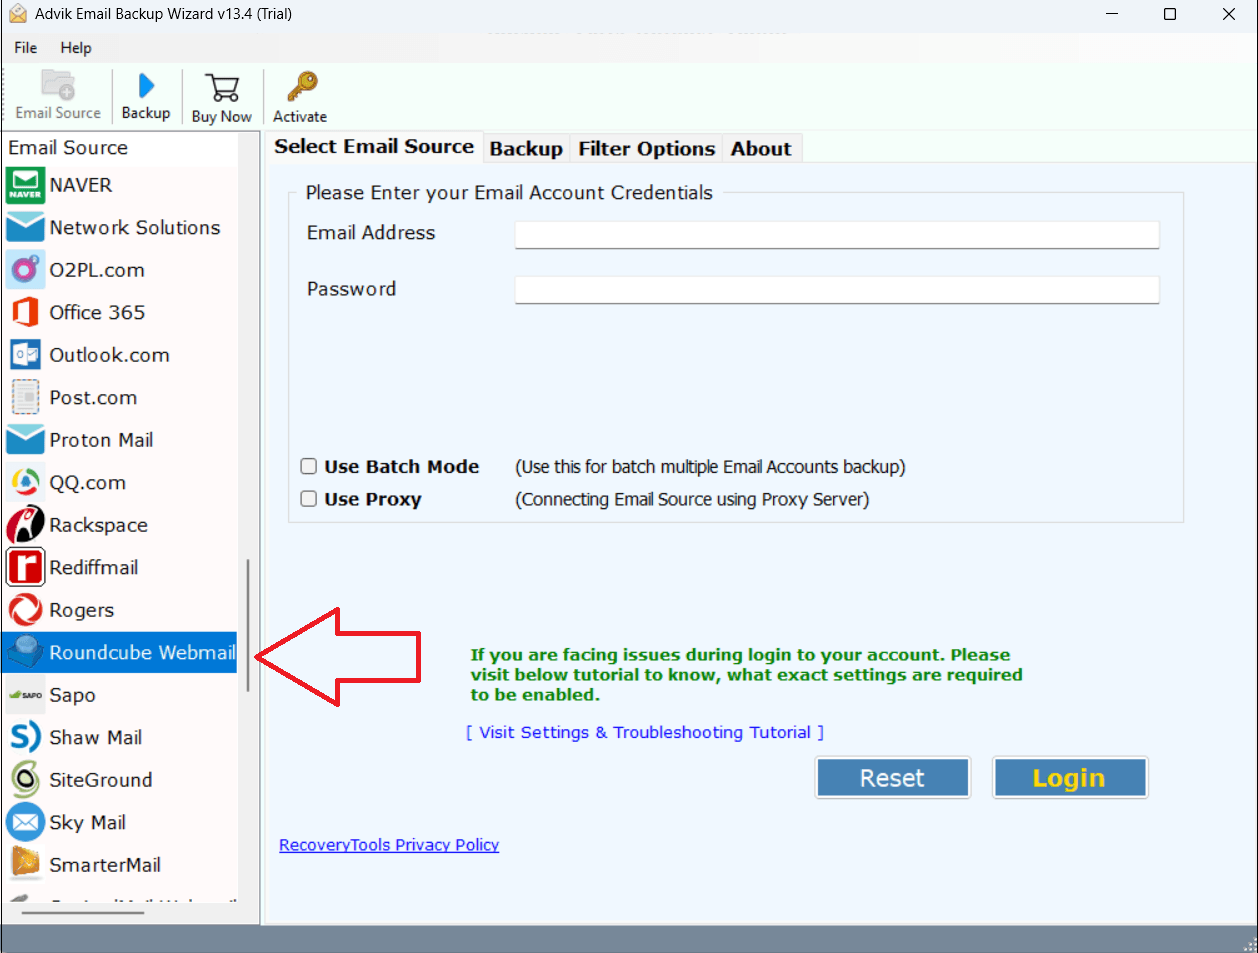This screenshot has width=1258, height=953.
Task: Minimize the Advik window
Action: 1113,14
